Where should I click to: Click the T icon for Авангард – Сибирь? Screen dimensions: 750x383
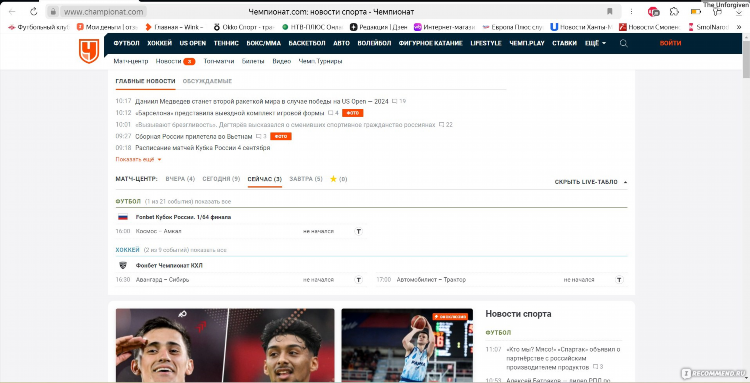pos(358,280)
